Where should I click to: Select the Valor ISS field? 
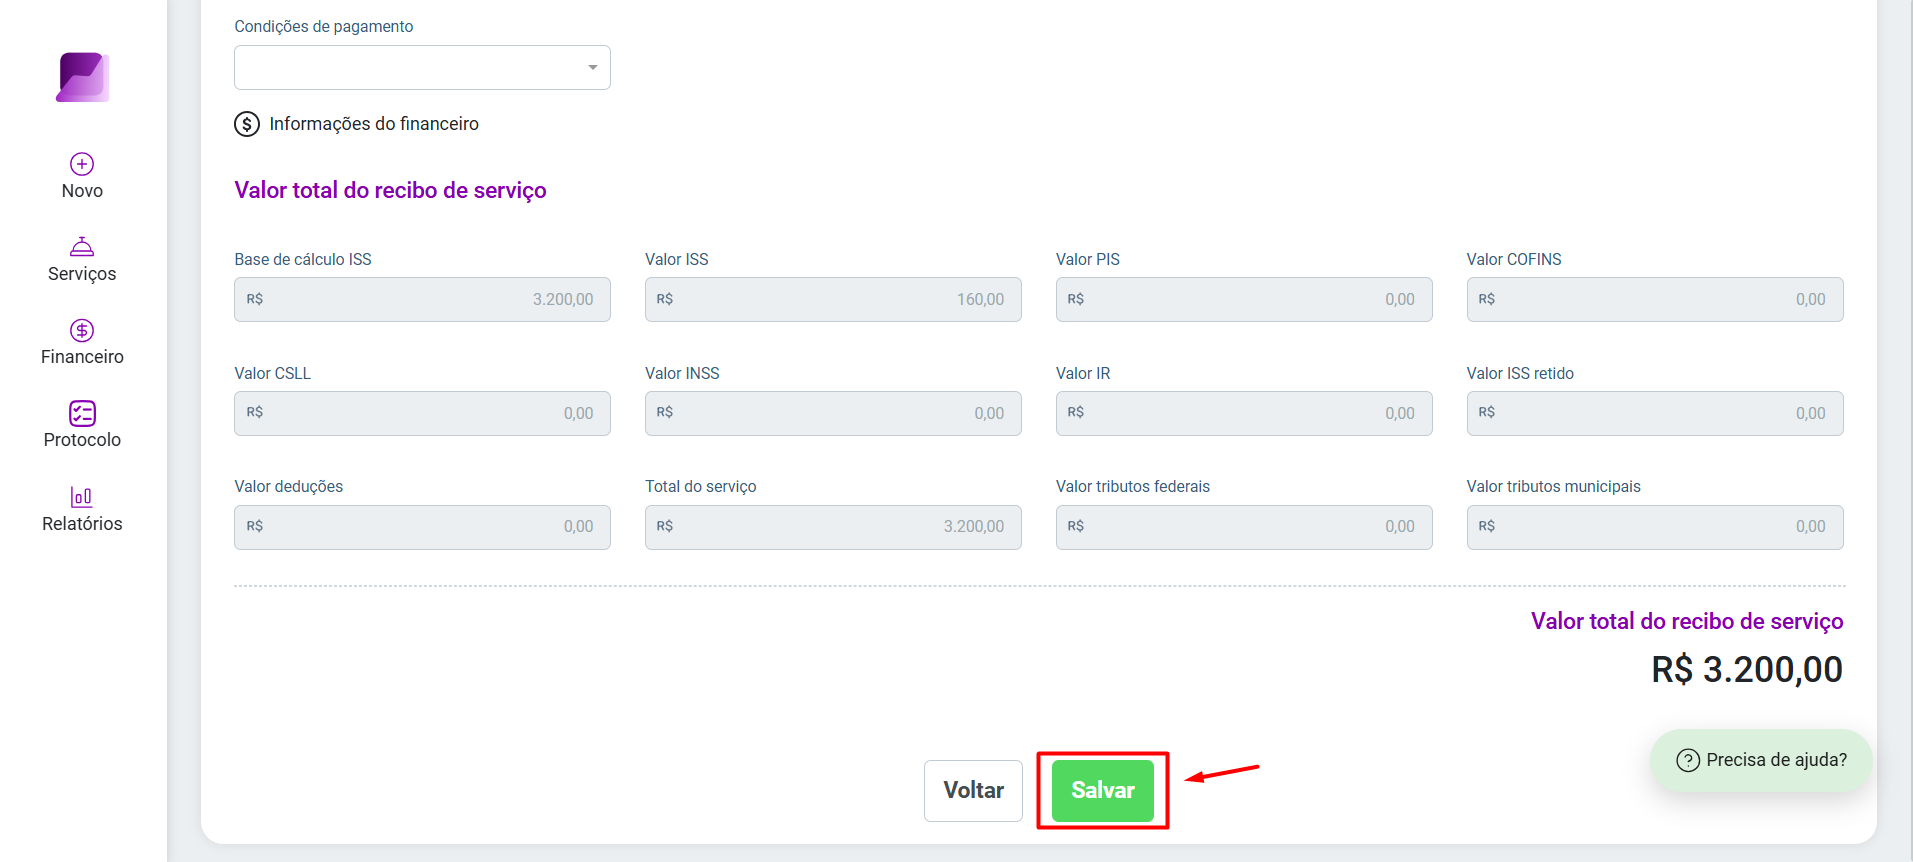833,299
